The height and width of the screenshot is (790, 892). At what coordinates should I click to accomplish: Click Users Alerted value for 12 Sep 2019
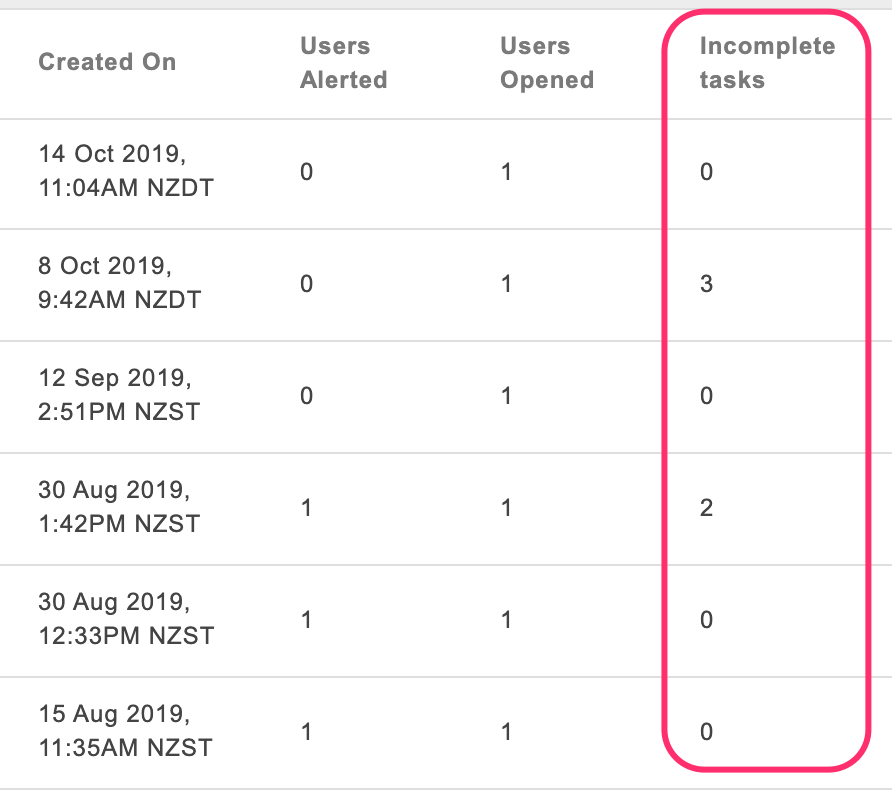306,396
